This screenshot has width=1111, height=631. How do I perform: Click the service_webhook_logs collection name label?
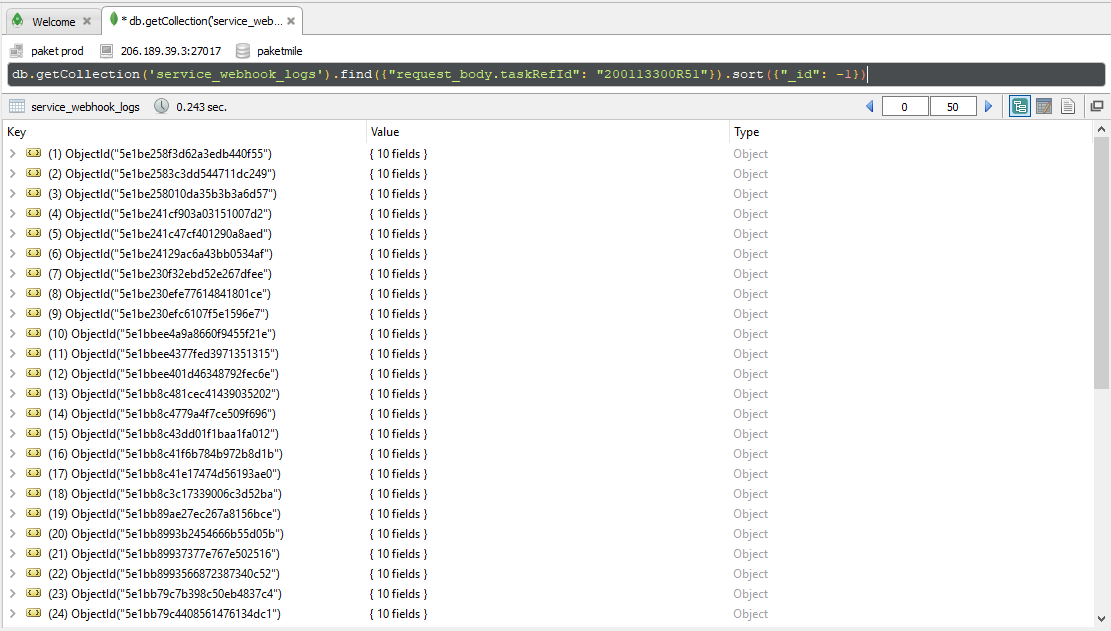(85, 107)
